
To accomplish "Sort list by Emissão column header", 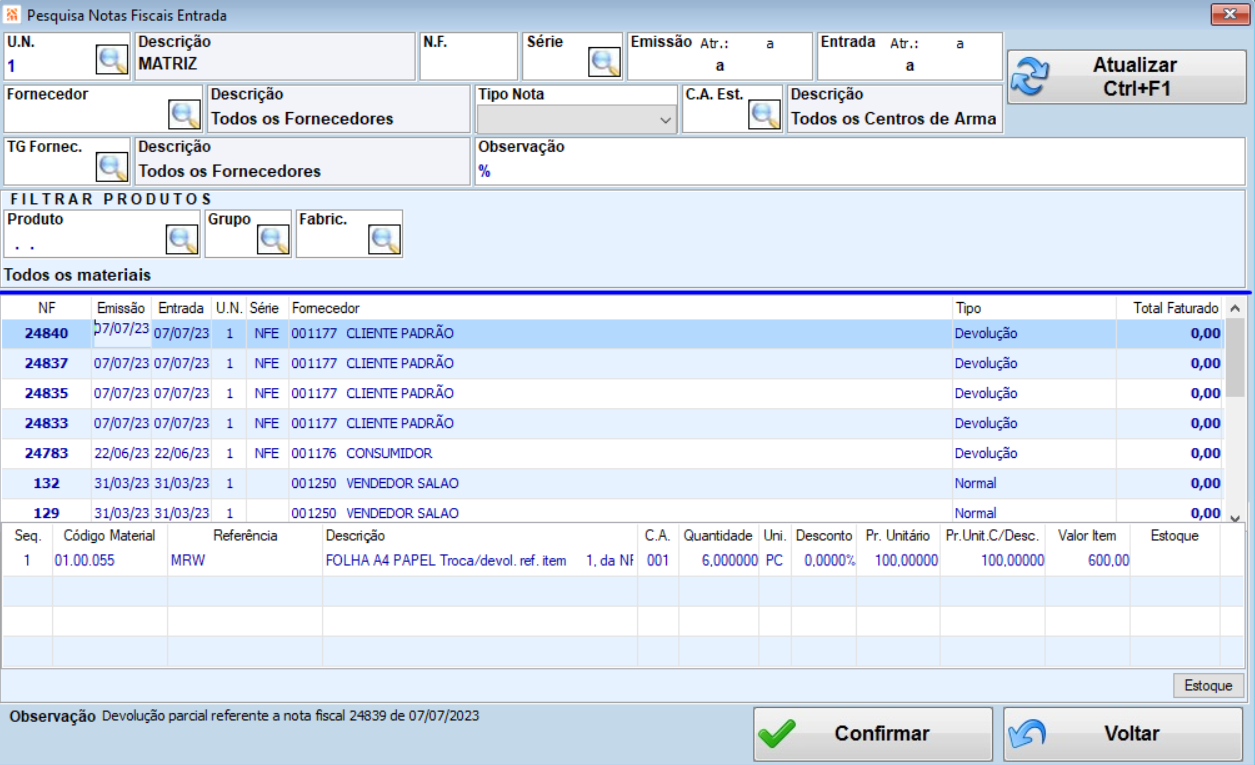I will pos(121,308).
